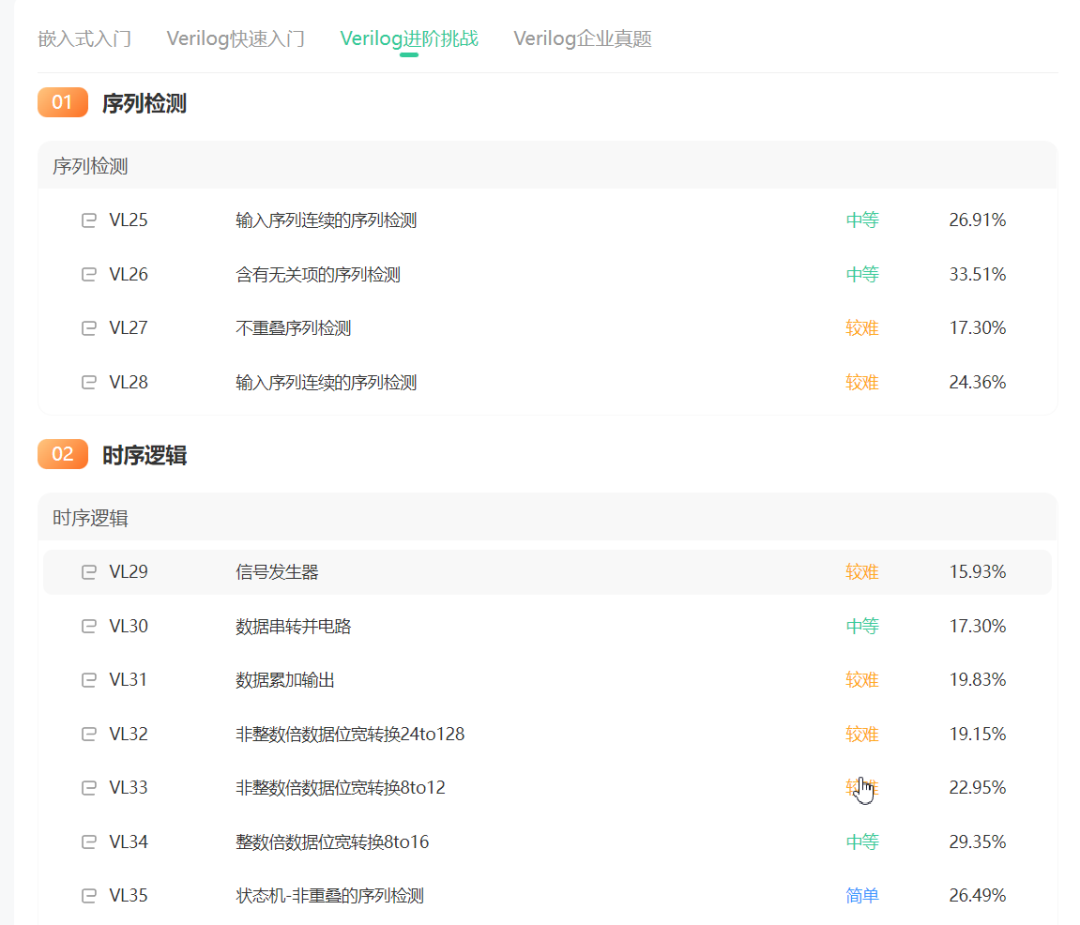Click the practice icon beside VL29
Image resolution: width=1080 pixels, height=925 pixels.
coord(89,572)
